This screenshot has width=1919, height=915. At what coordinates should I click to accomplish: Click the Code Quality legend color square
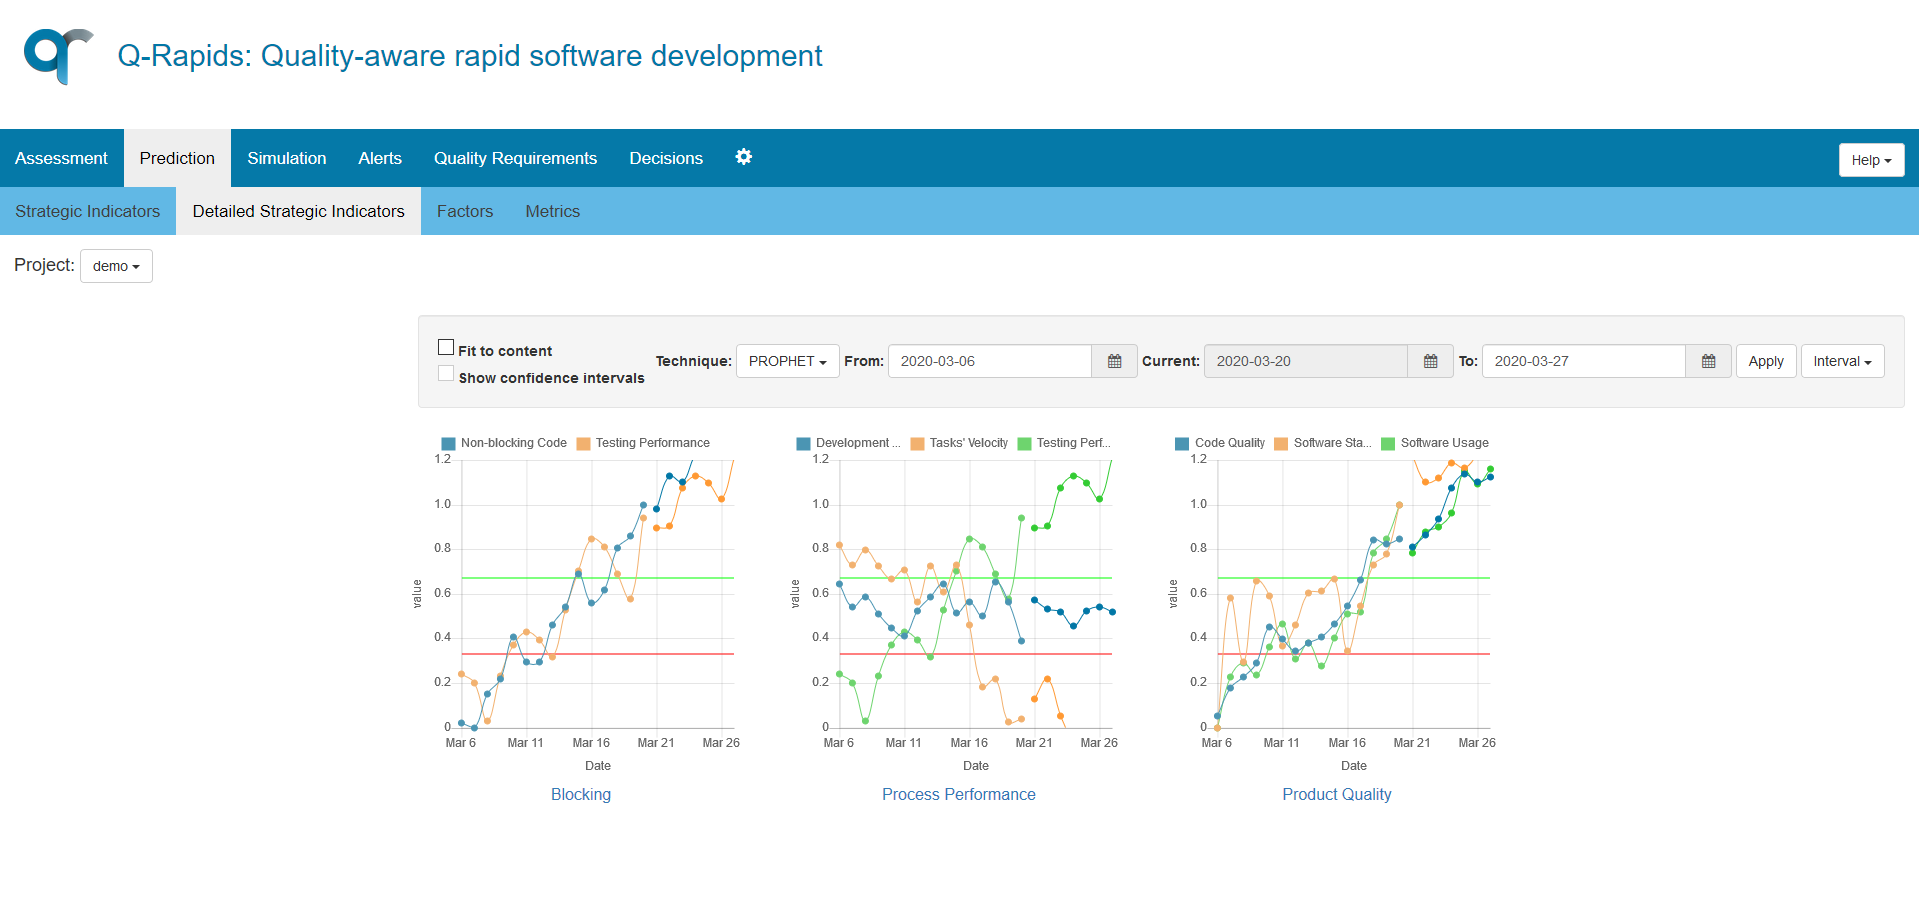click(x=1182, y=443)
